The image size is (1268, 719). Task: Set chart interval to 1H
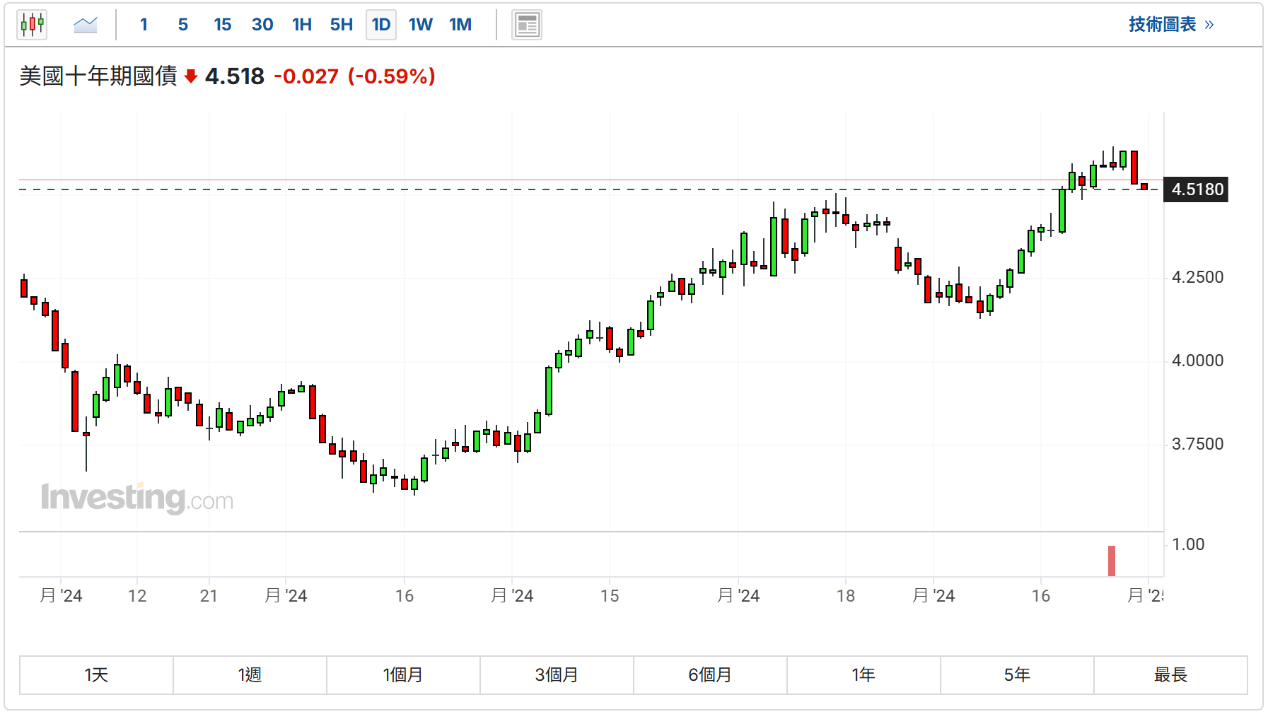click(x=301, y=24)
